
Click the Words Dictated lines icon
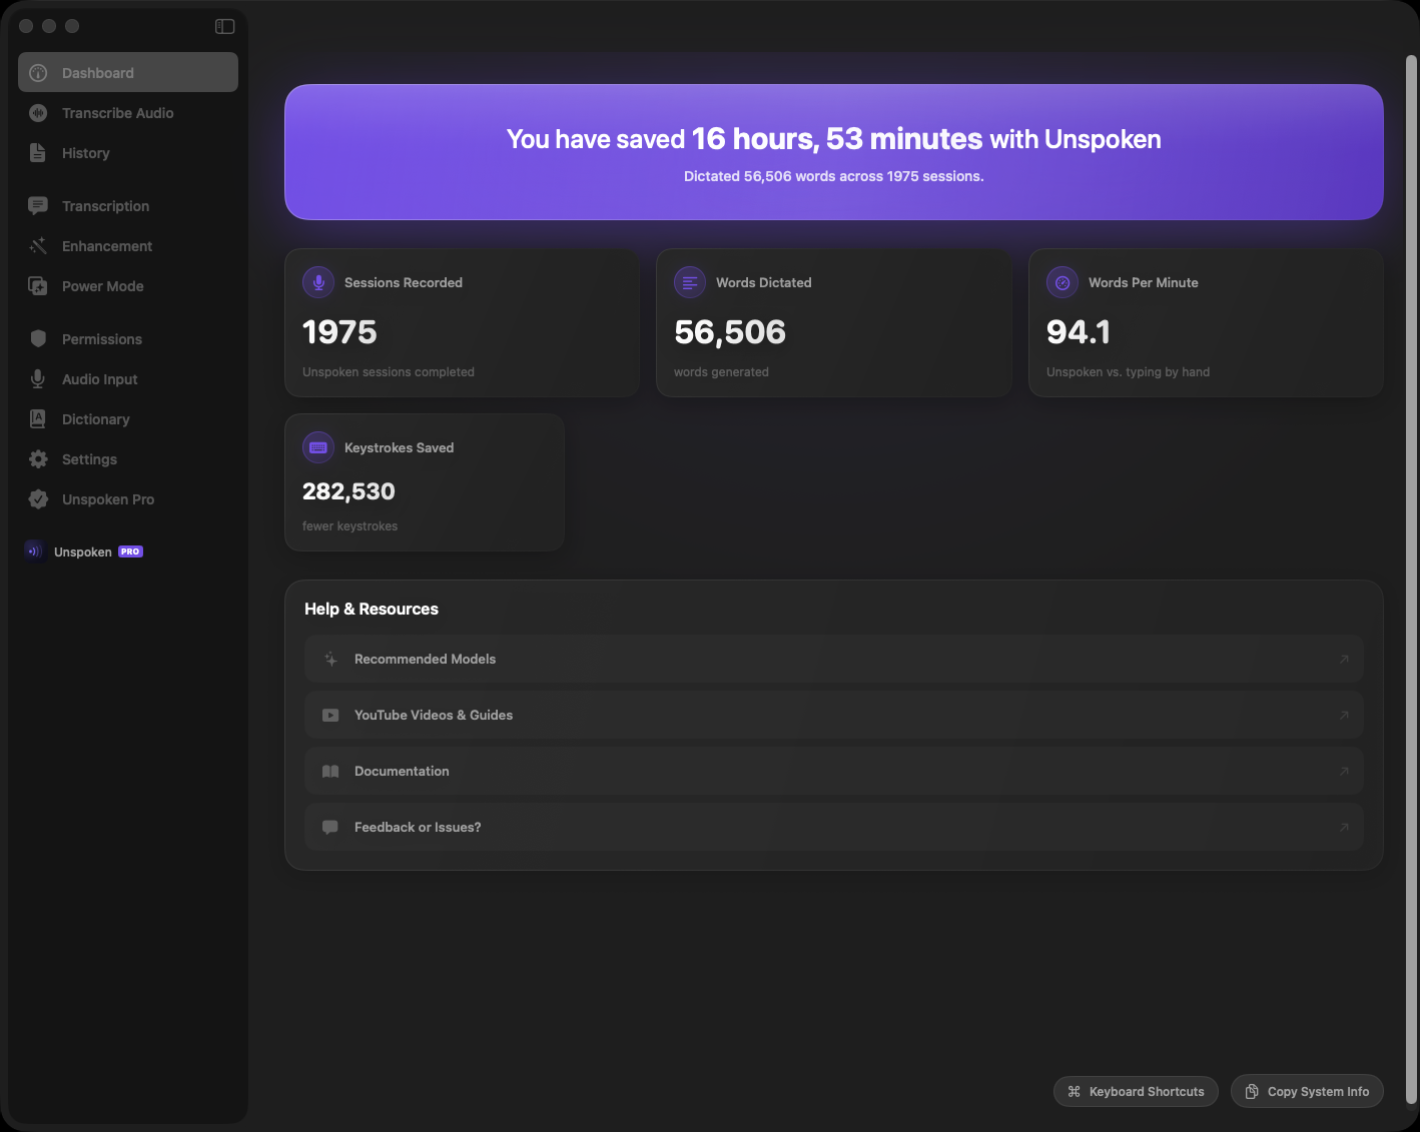point(690,282)
